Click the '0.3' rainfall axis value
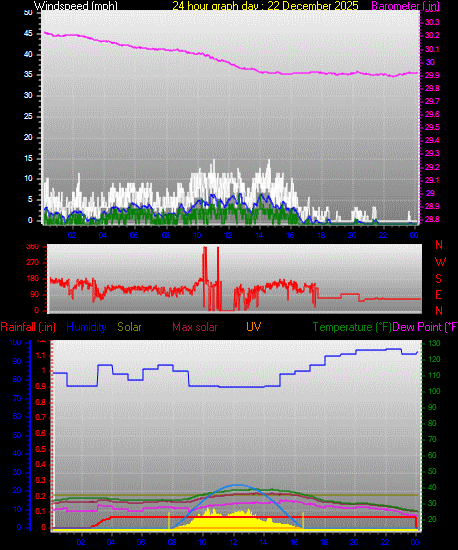This screenshot has height=550, width=458. tap(42, 480)
